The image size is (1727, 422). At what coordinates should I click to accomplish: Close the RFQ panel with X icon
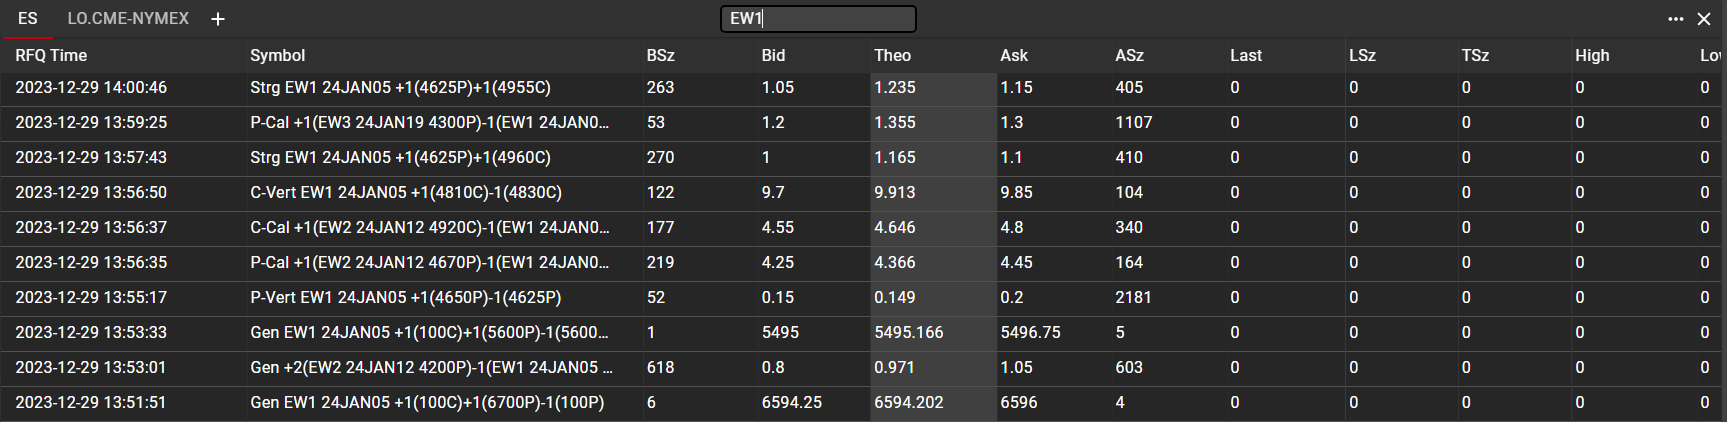pos(1705,19)
